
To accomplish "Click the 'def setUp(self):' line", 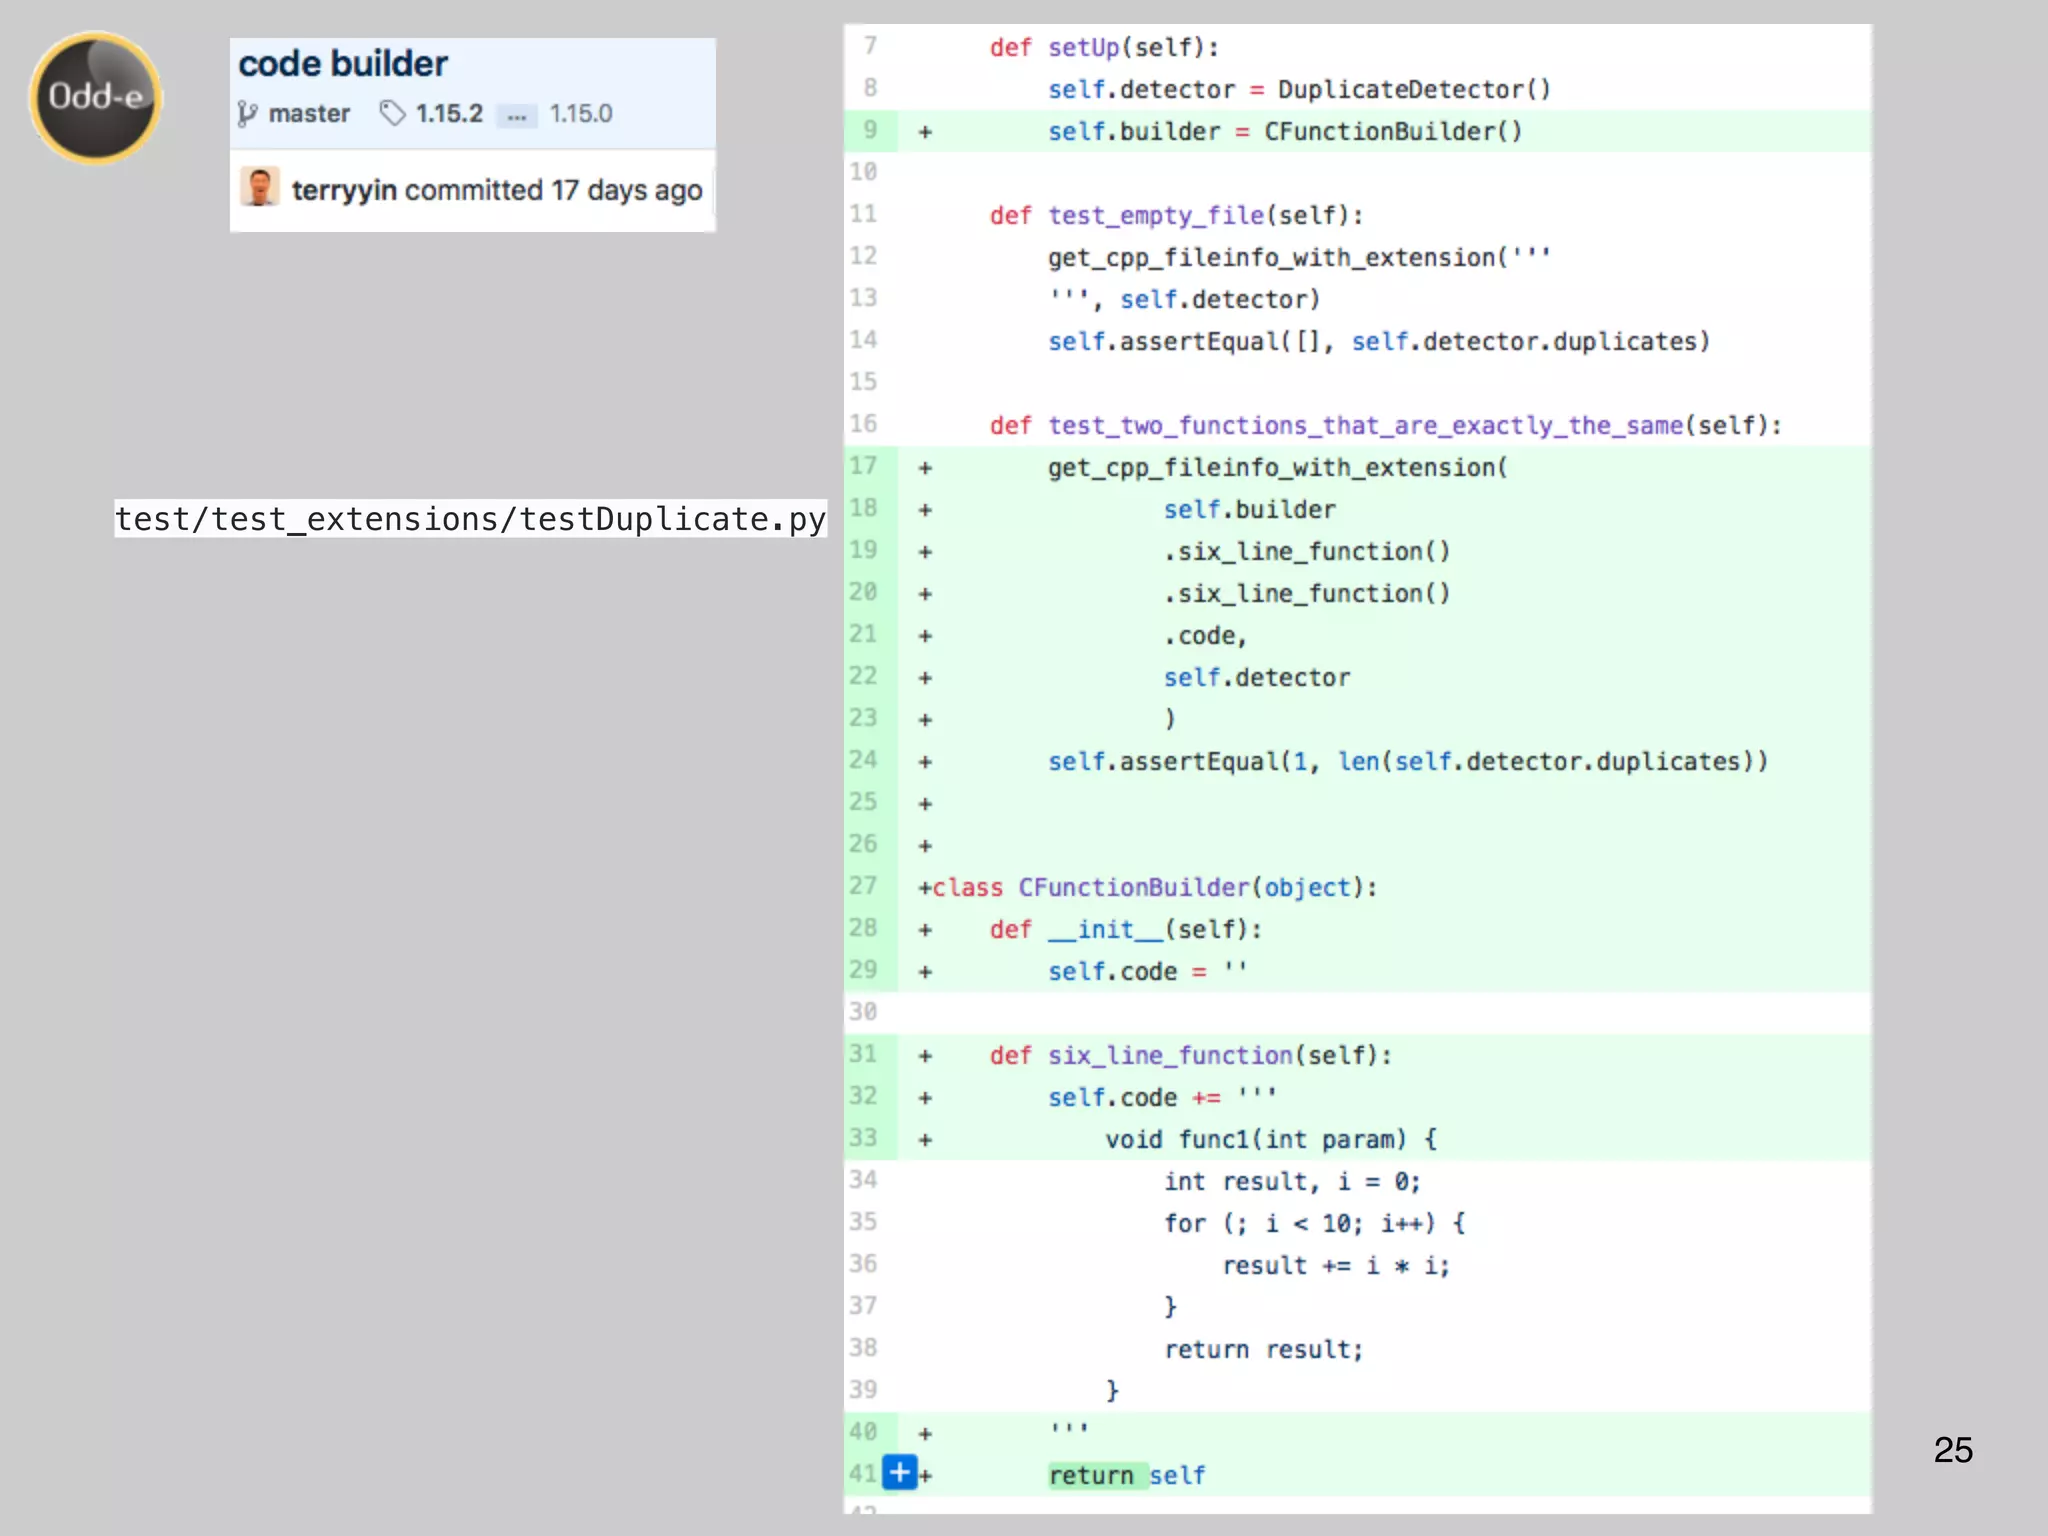I will pos(1104,48).
